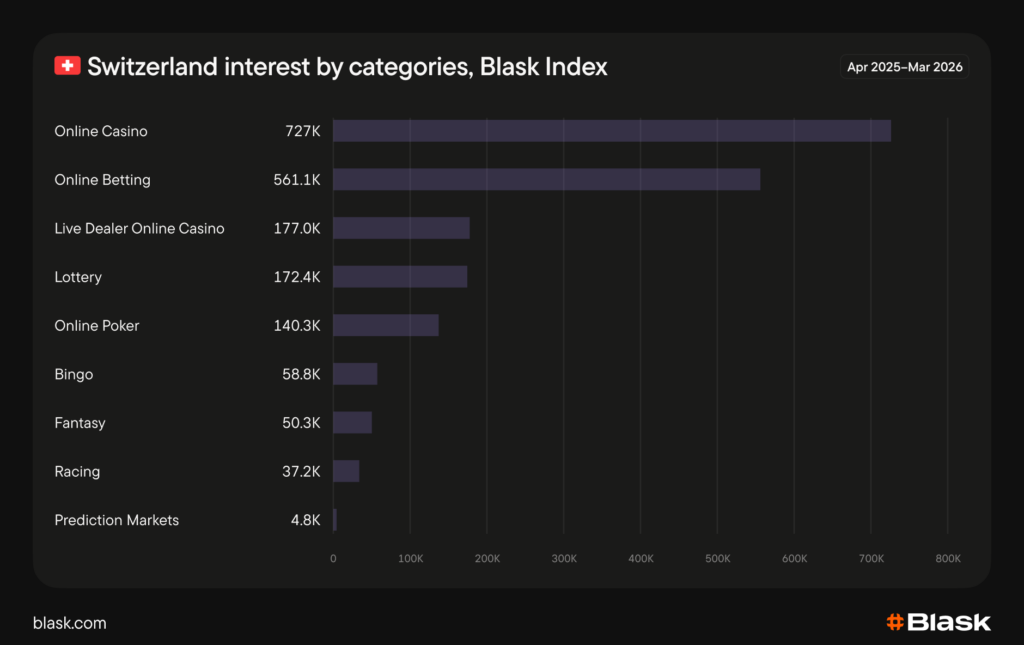The width and height of the screenshot is (1024, 645).
Task: Click the 561.1K value label
Action: pyautogui.click(x=297, y=180)
